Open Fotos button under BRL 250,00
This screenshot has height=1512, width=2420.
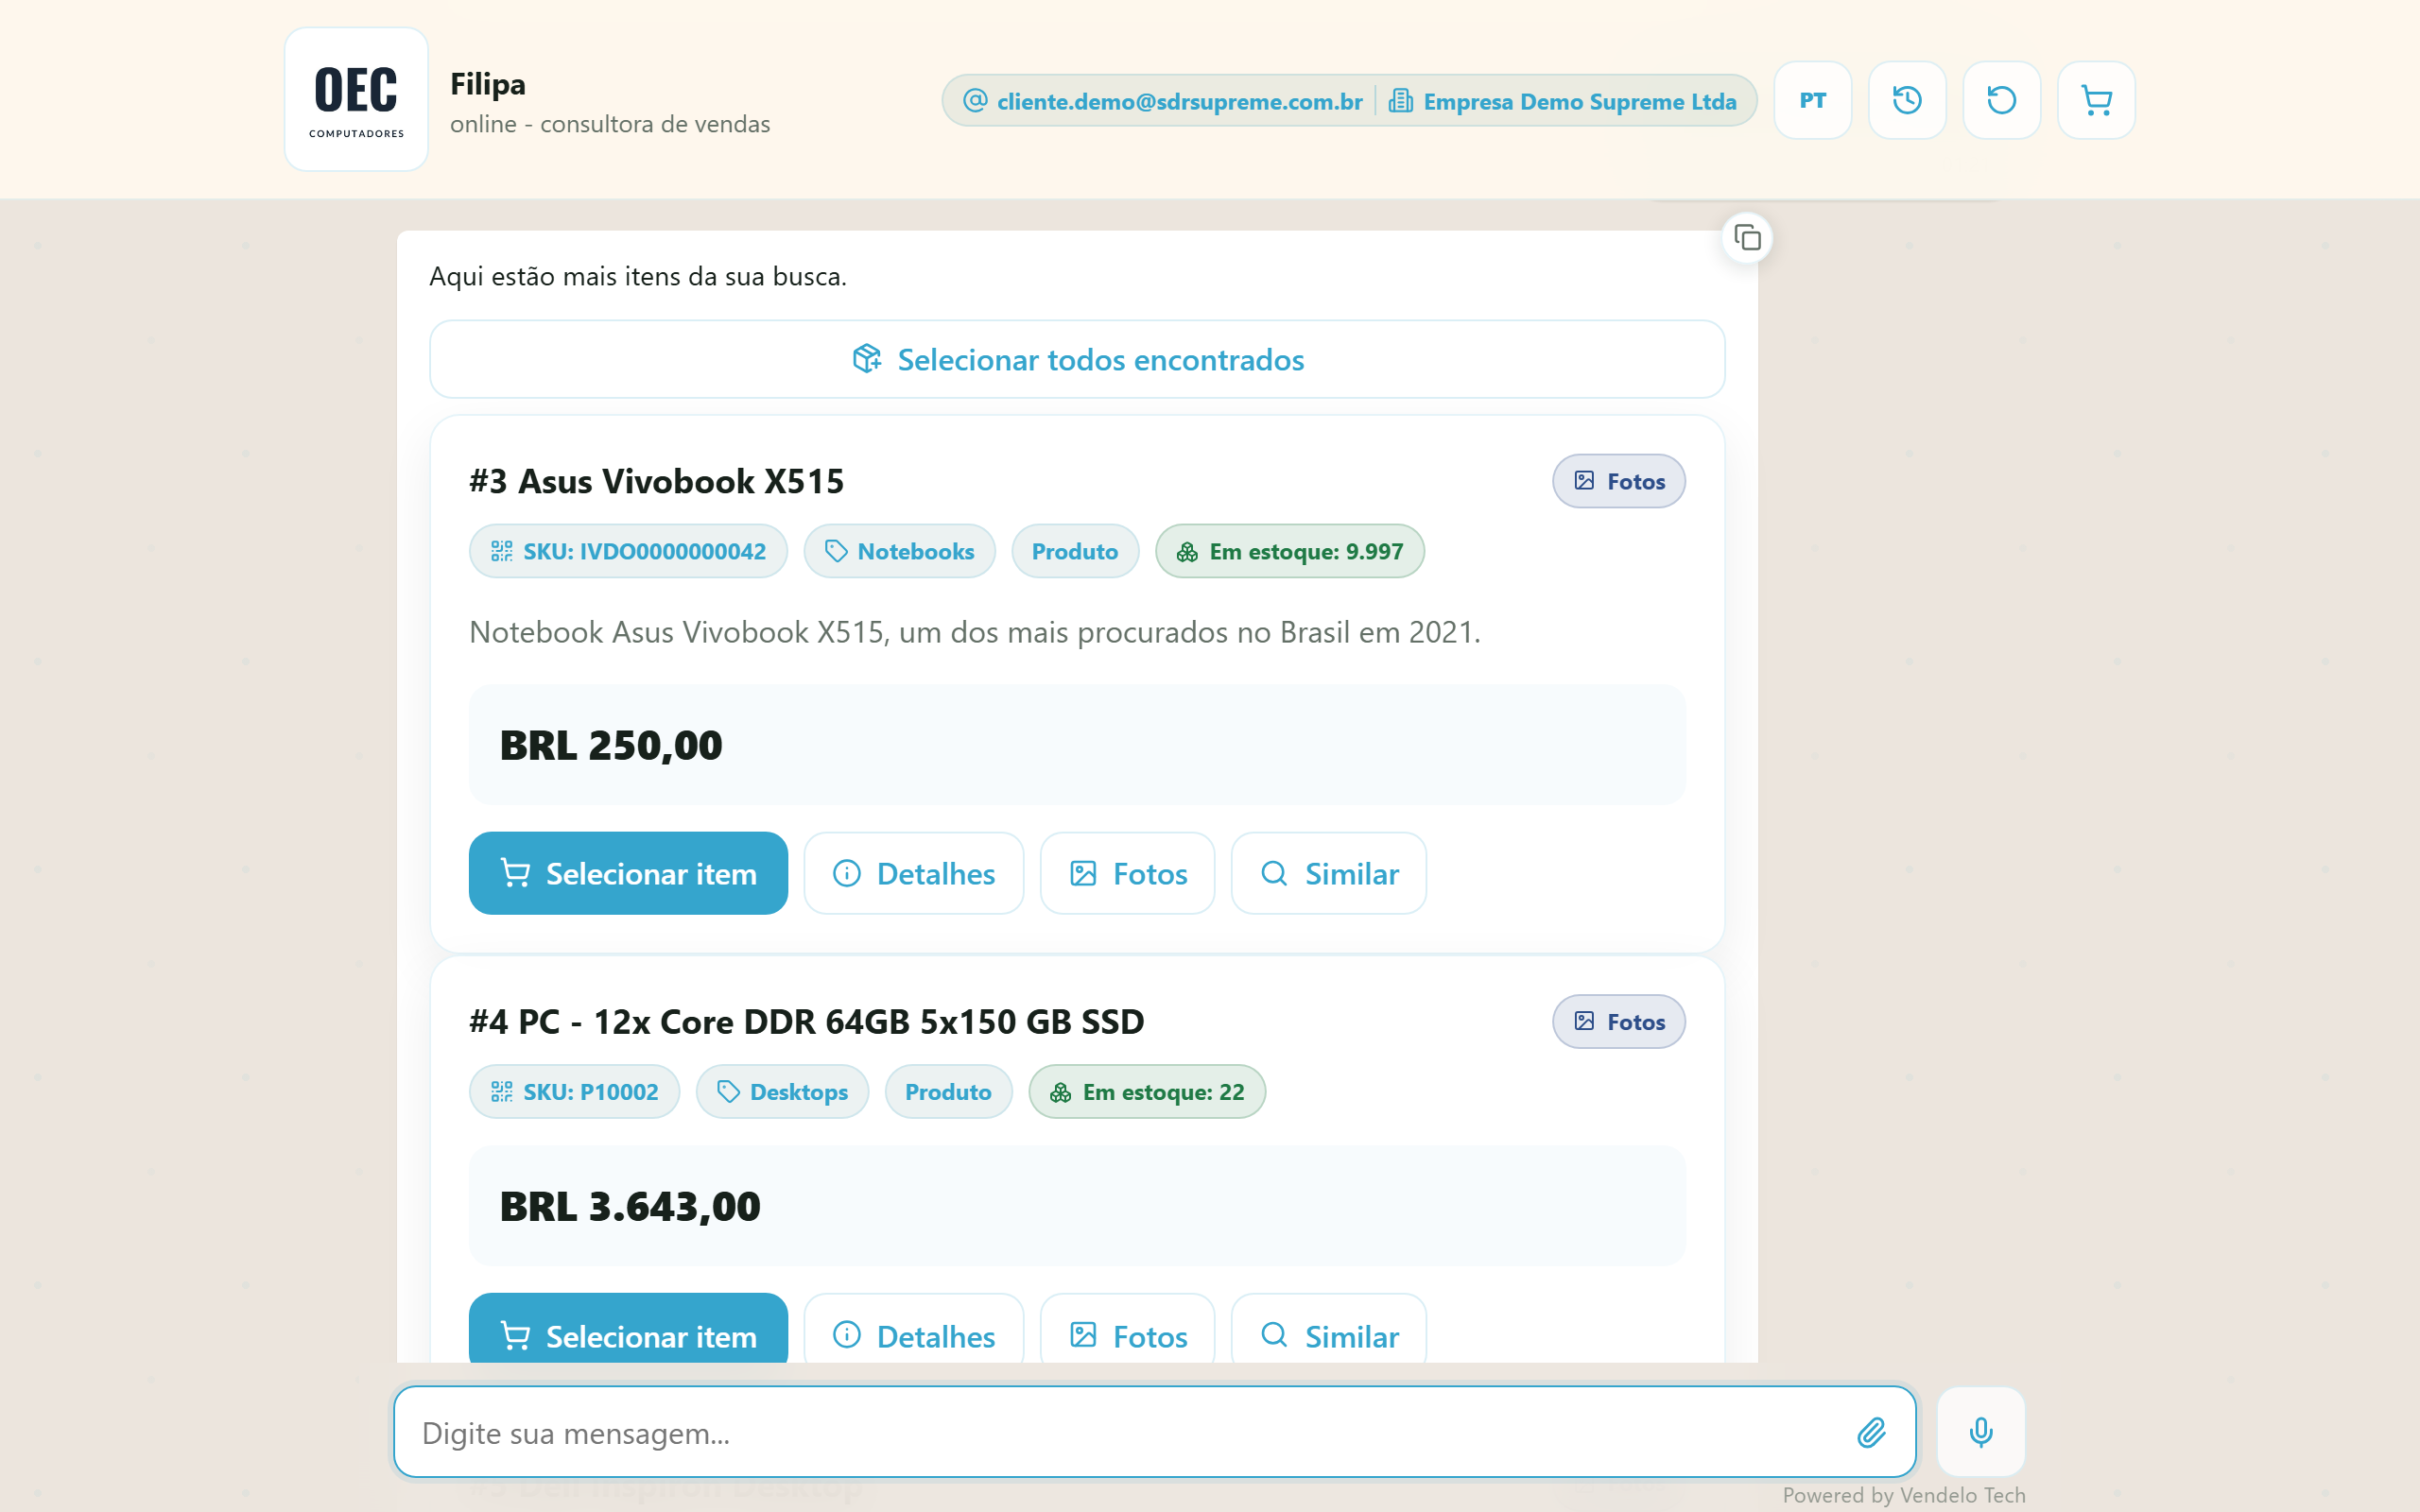pos(1127,873)
